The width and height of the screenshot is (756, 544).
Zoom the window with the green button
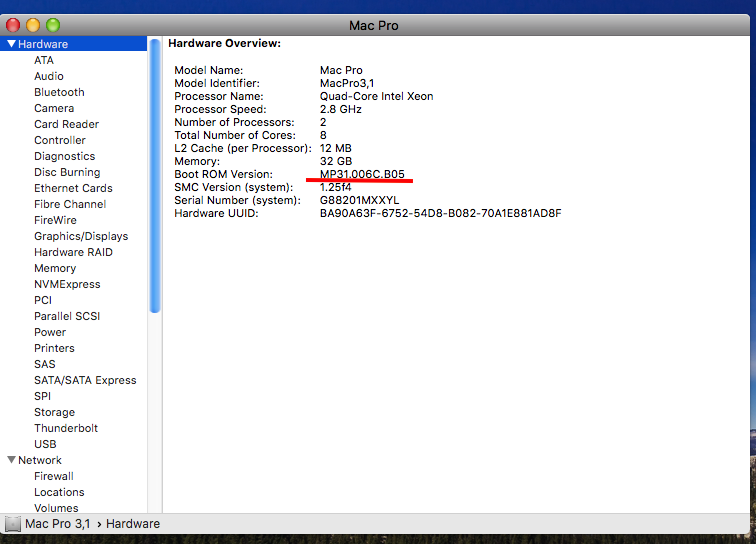[53, 25]
